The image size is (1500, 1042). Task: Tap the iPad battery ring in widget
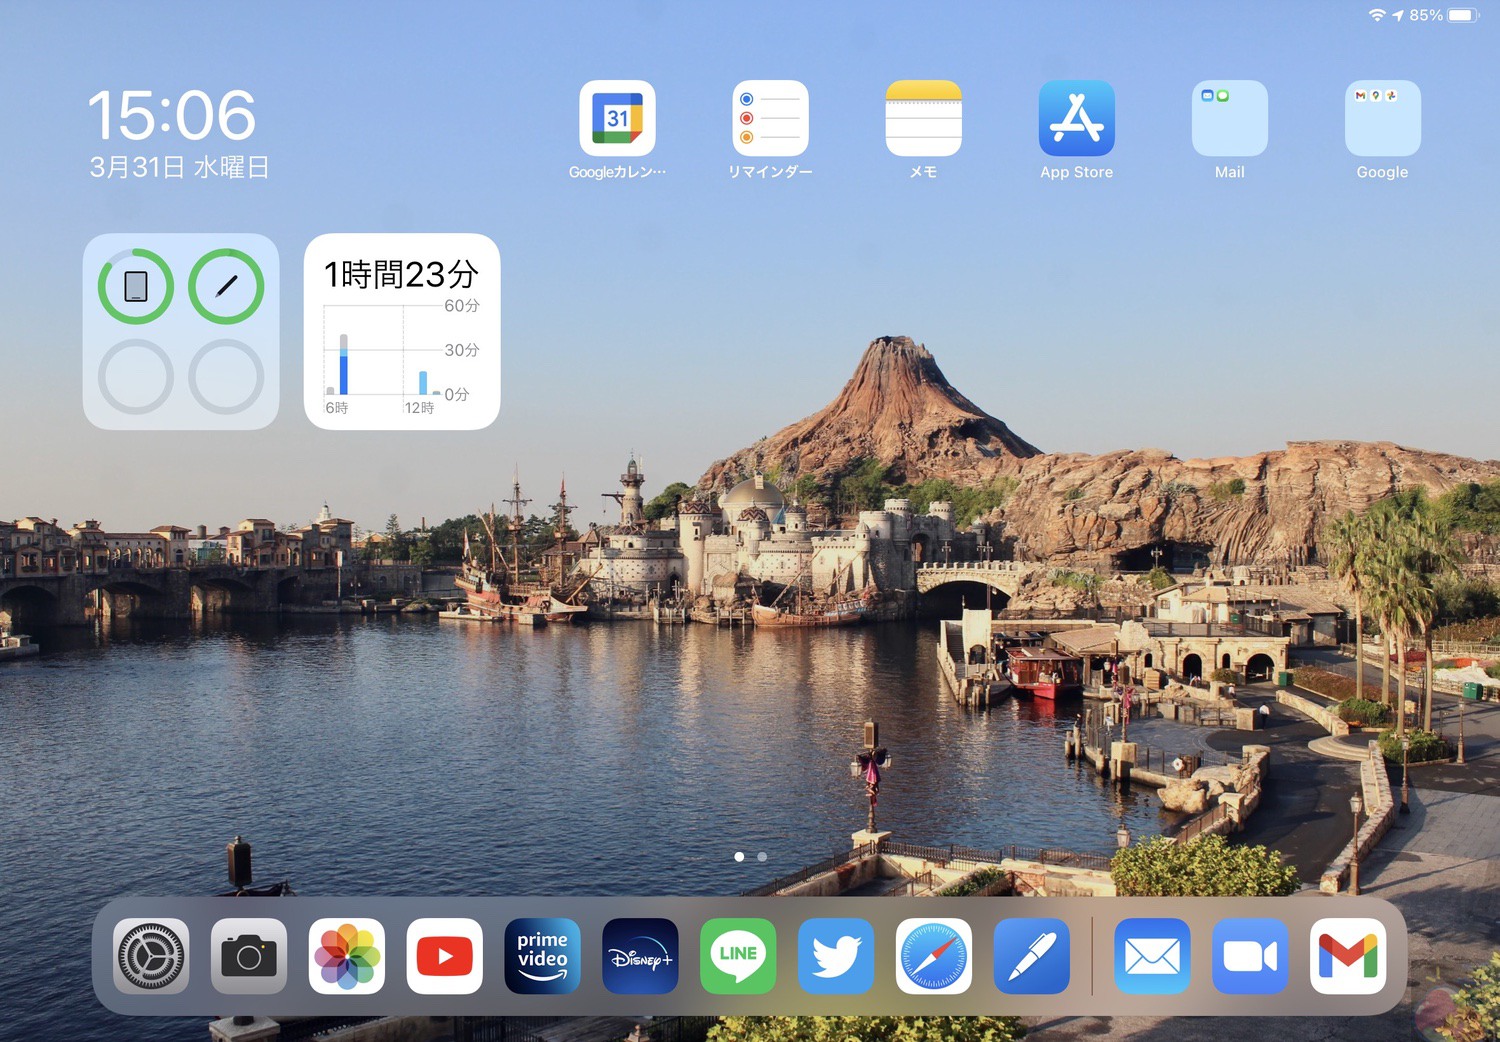(136, 286)
